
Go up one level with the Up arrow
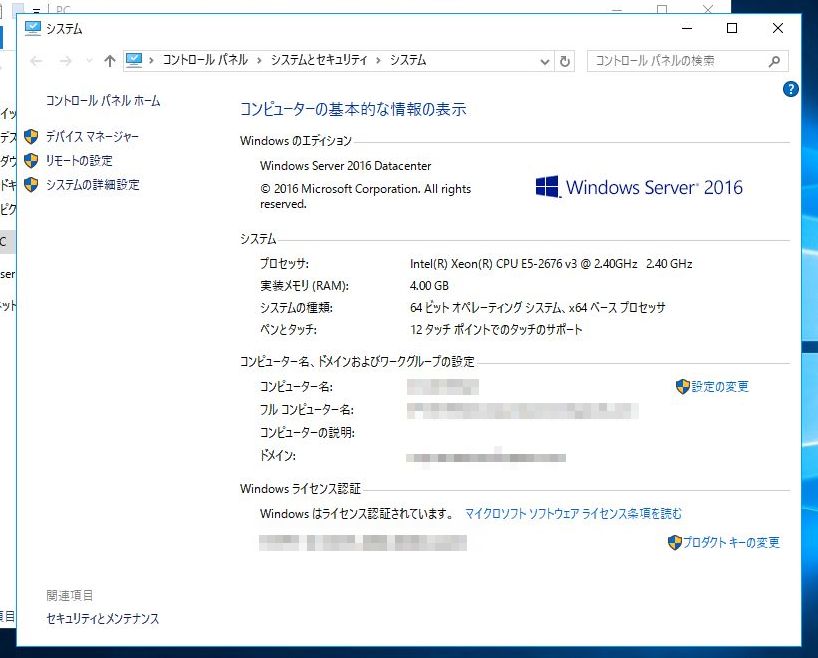click(x=110, y=61)
